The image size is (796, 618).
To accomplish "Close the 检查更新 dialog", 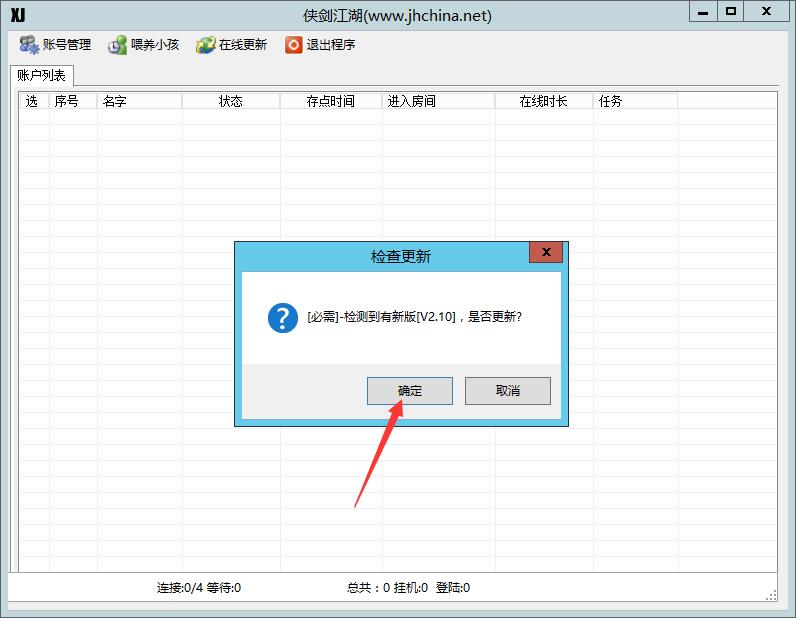I will pyautogui.click(x=546, y=252).
